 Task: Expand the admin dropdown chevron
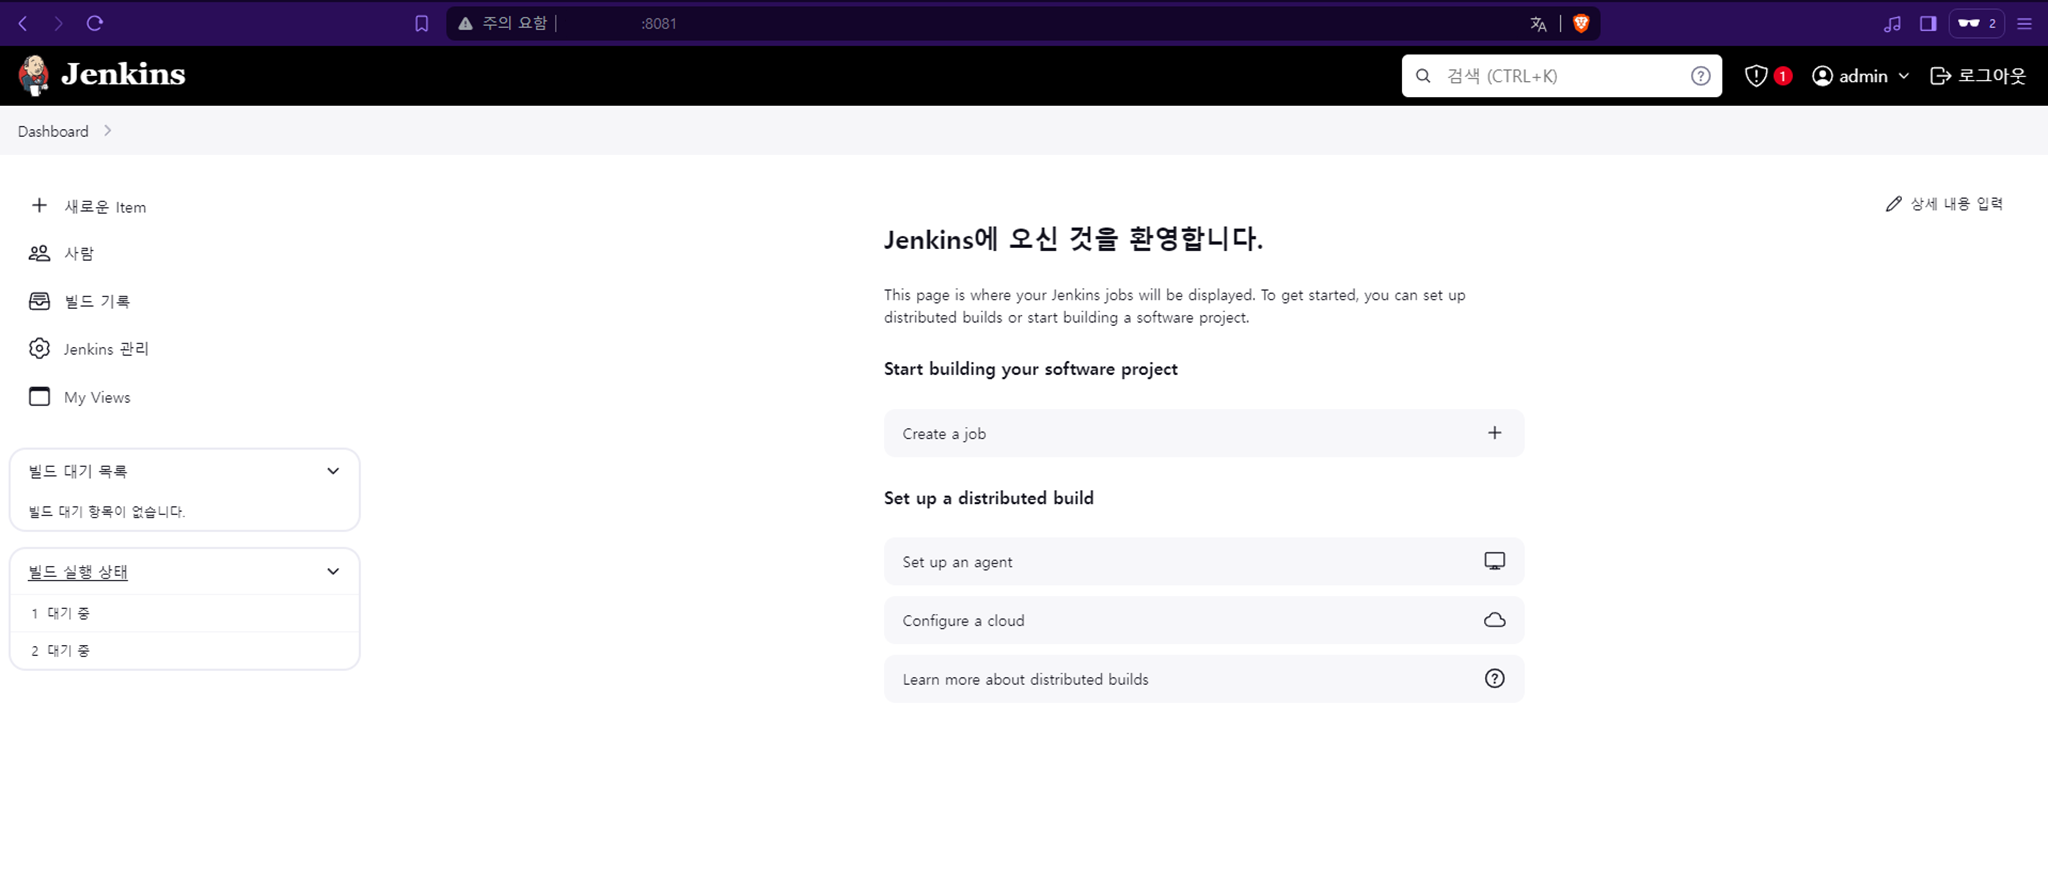(x=1903, y=76)
